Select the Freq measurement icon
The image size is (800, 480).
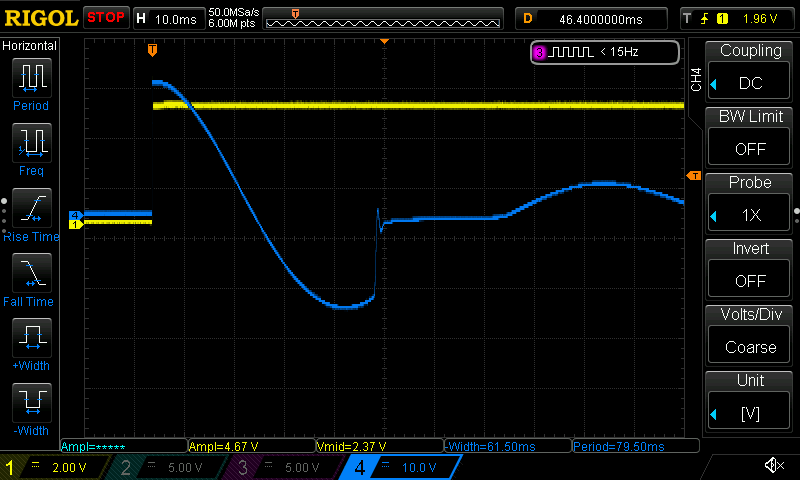coord(32,142)
